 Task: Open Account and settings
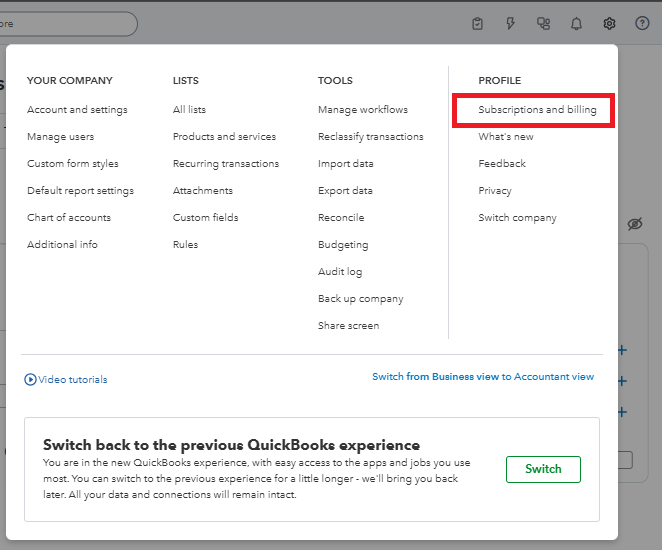pyautogui.click(x=77, y=110)
